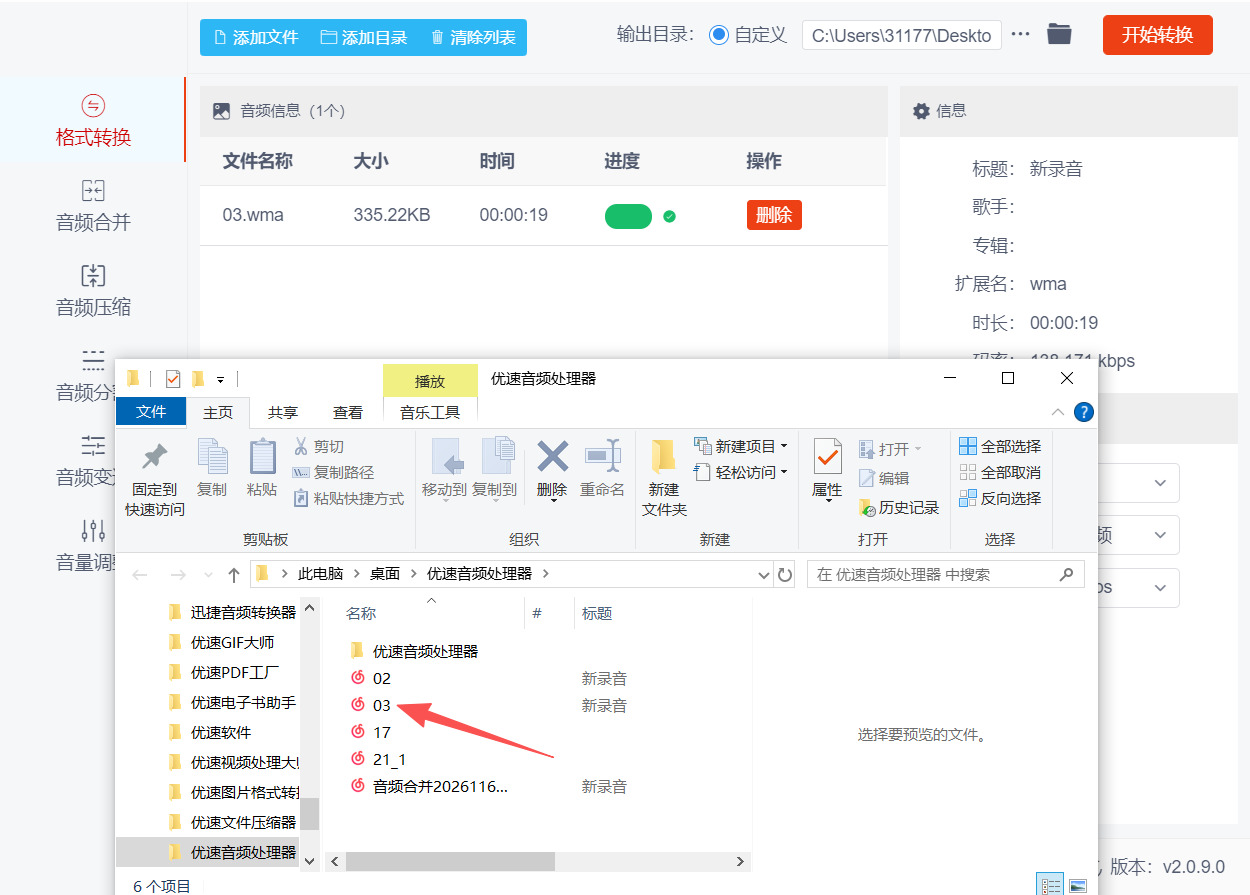
Task: Open the 格式转换 sidebar section
Action: click(93, 121)
